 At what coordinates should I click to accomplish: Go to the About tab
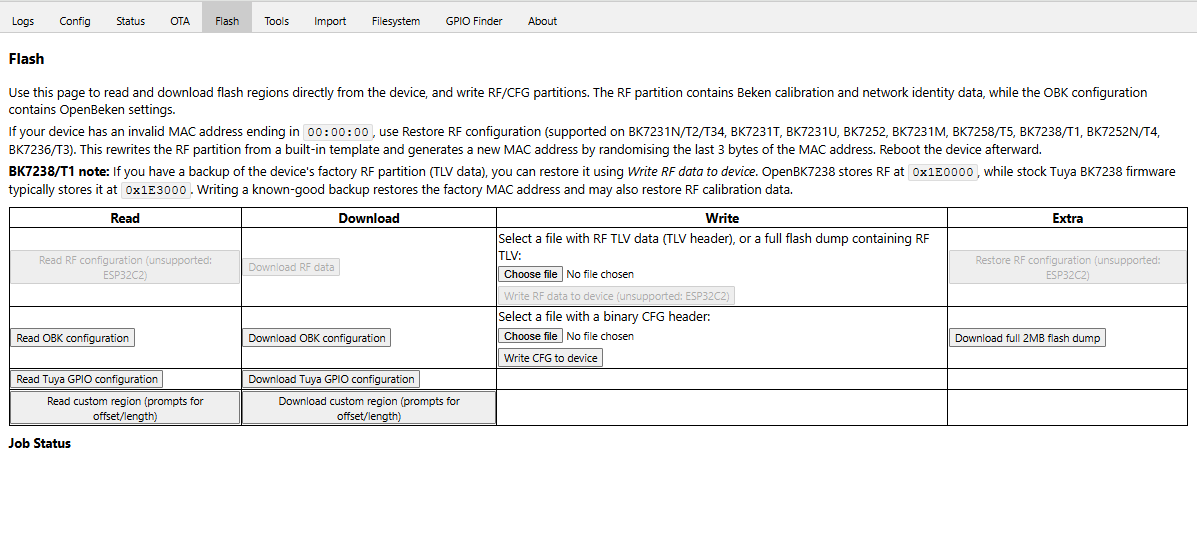point(542,21)
